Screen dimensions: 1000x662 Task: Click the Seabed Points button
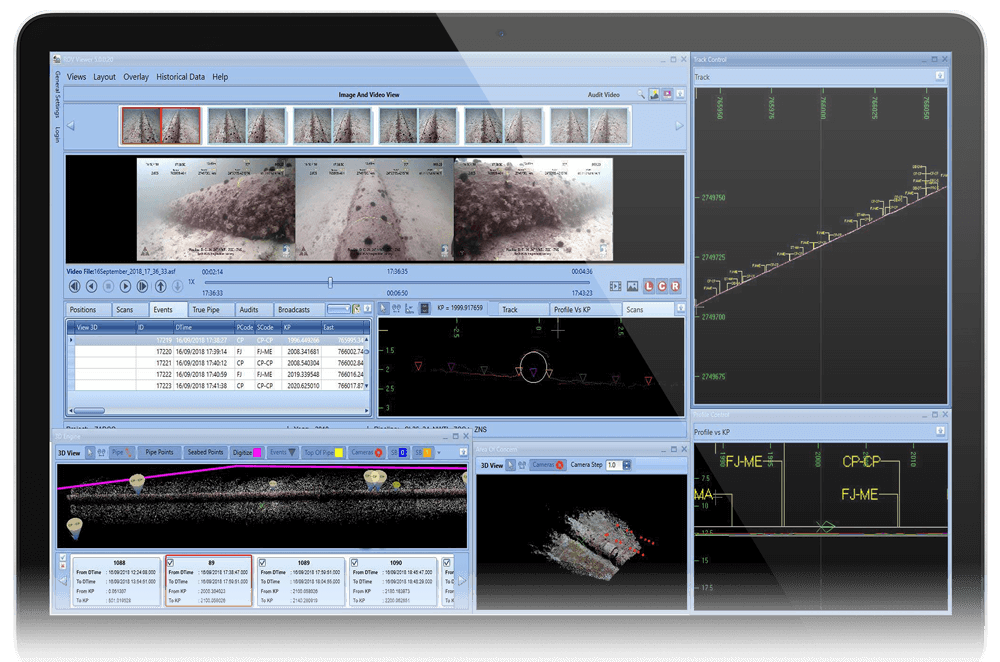pyautogui.click(x=204, y=453)
